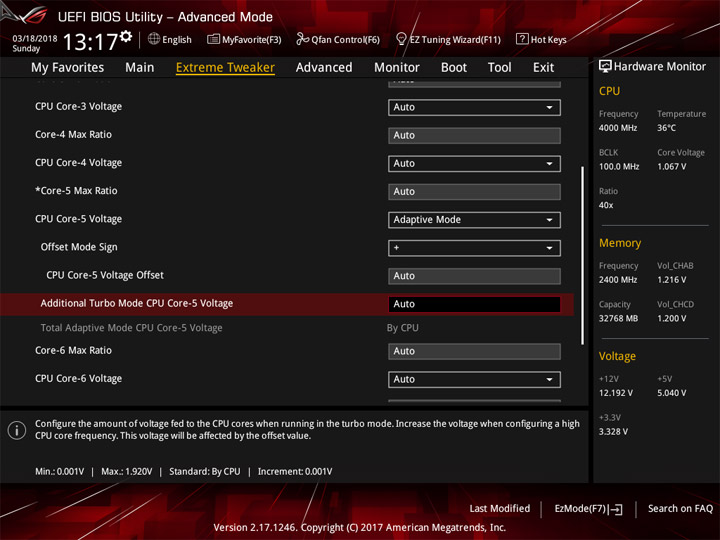Click the info icon beside help text
Image resolution: width=720 pixels, height=540 pixels.
tap(17, 430)
